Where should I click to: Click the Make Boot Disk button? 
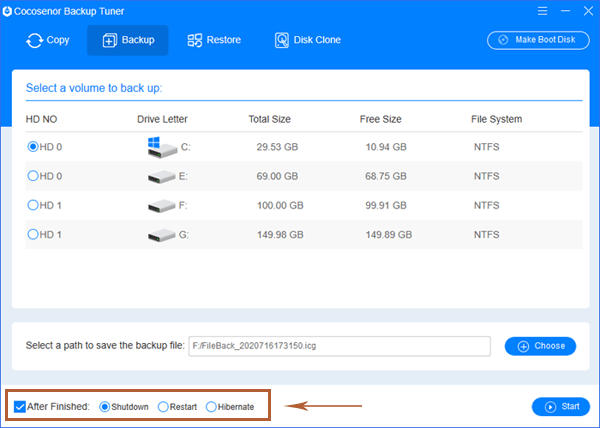538,40
